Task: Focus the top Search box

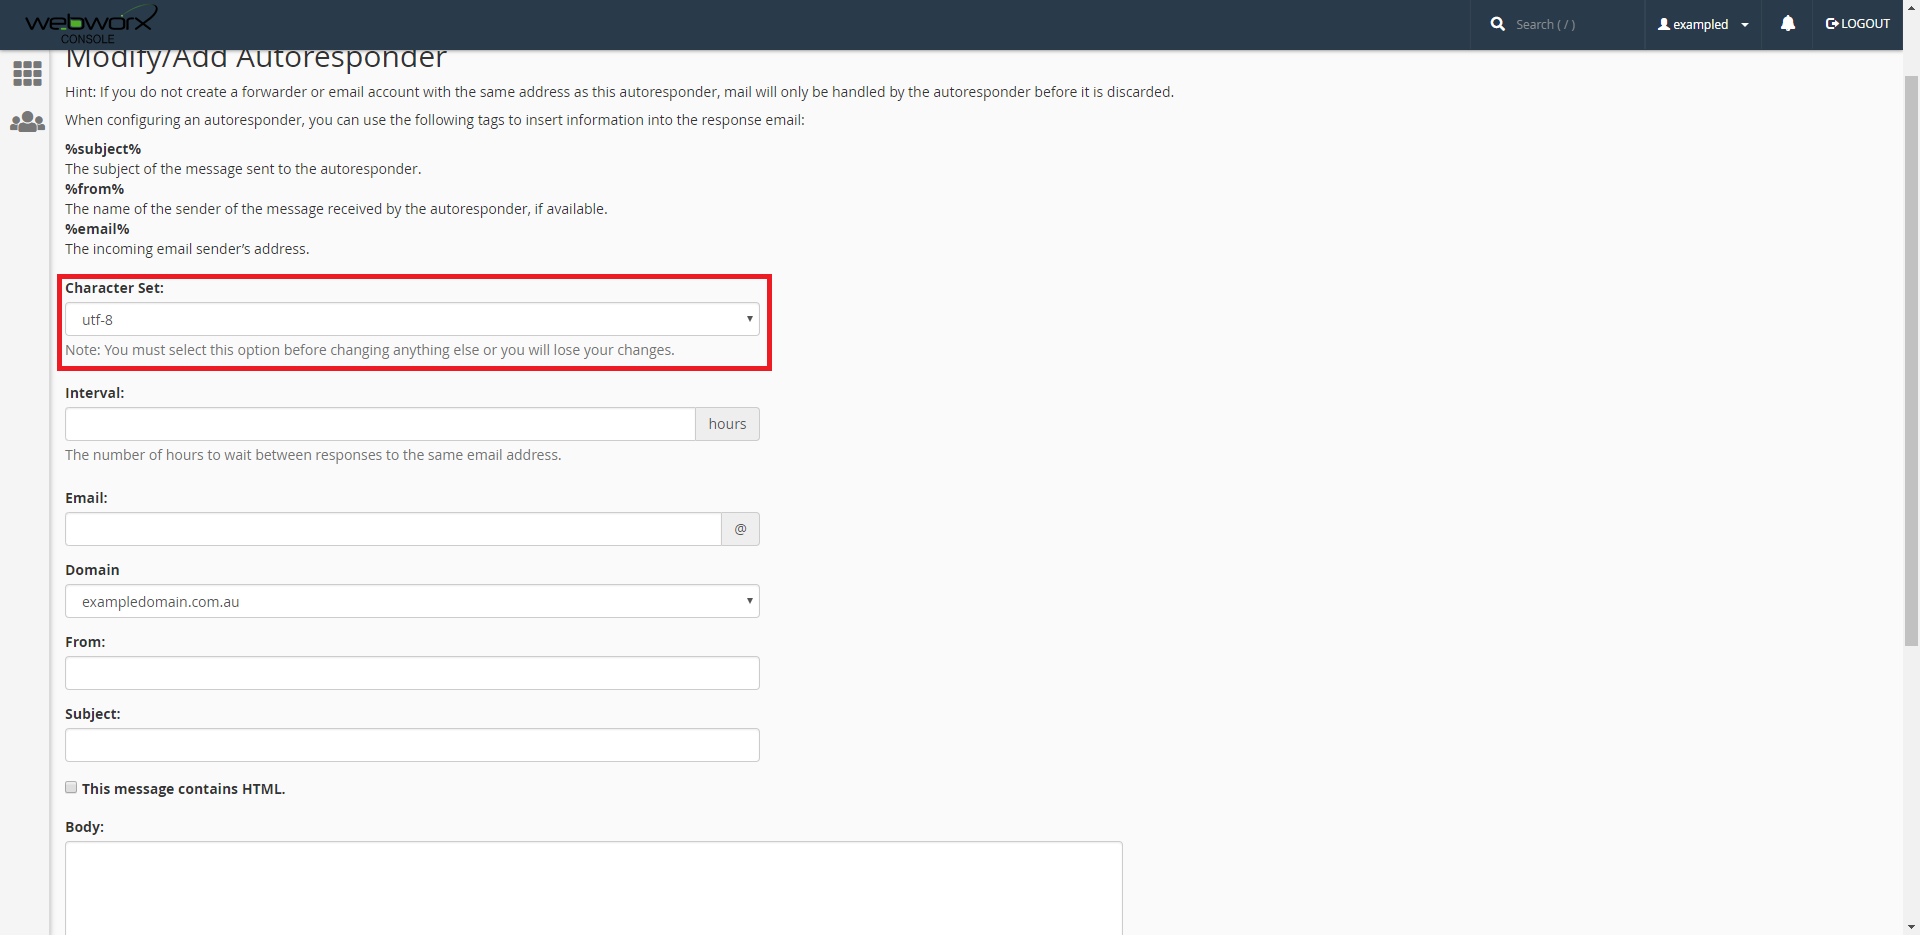Action: tap(1570, 24)
